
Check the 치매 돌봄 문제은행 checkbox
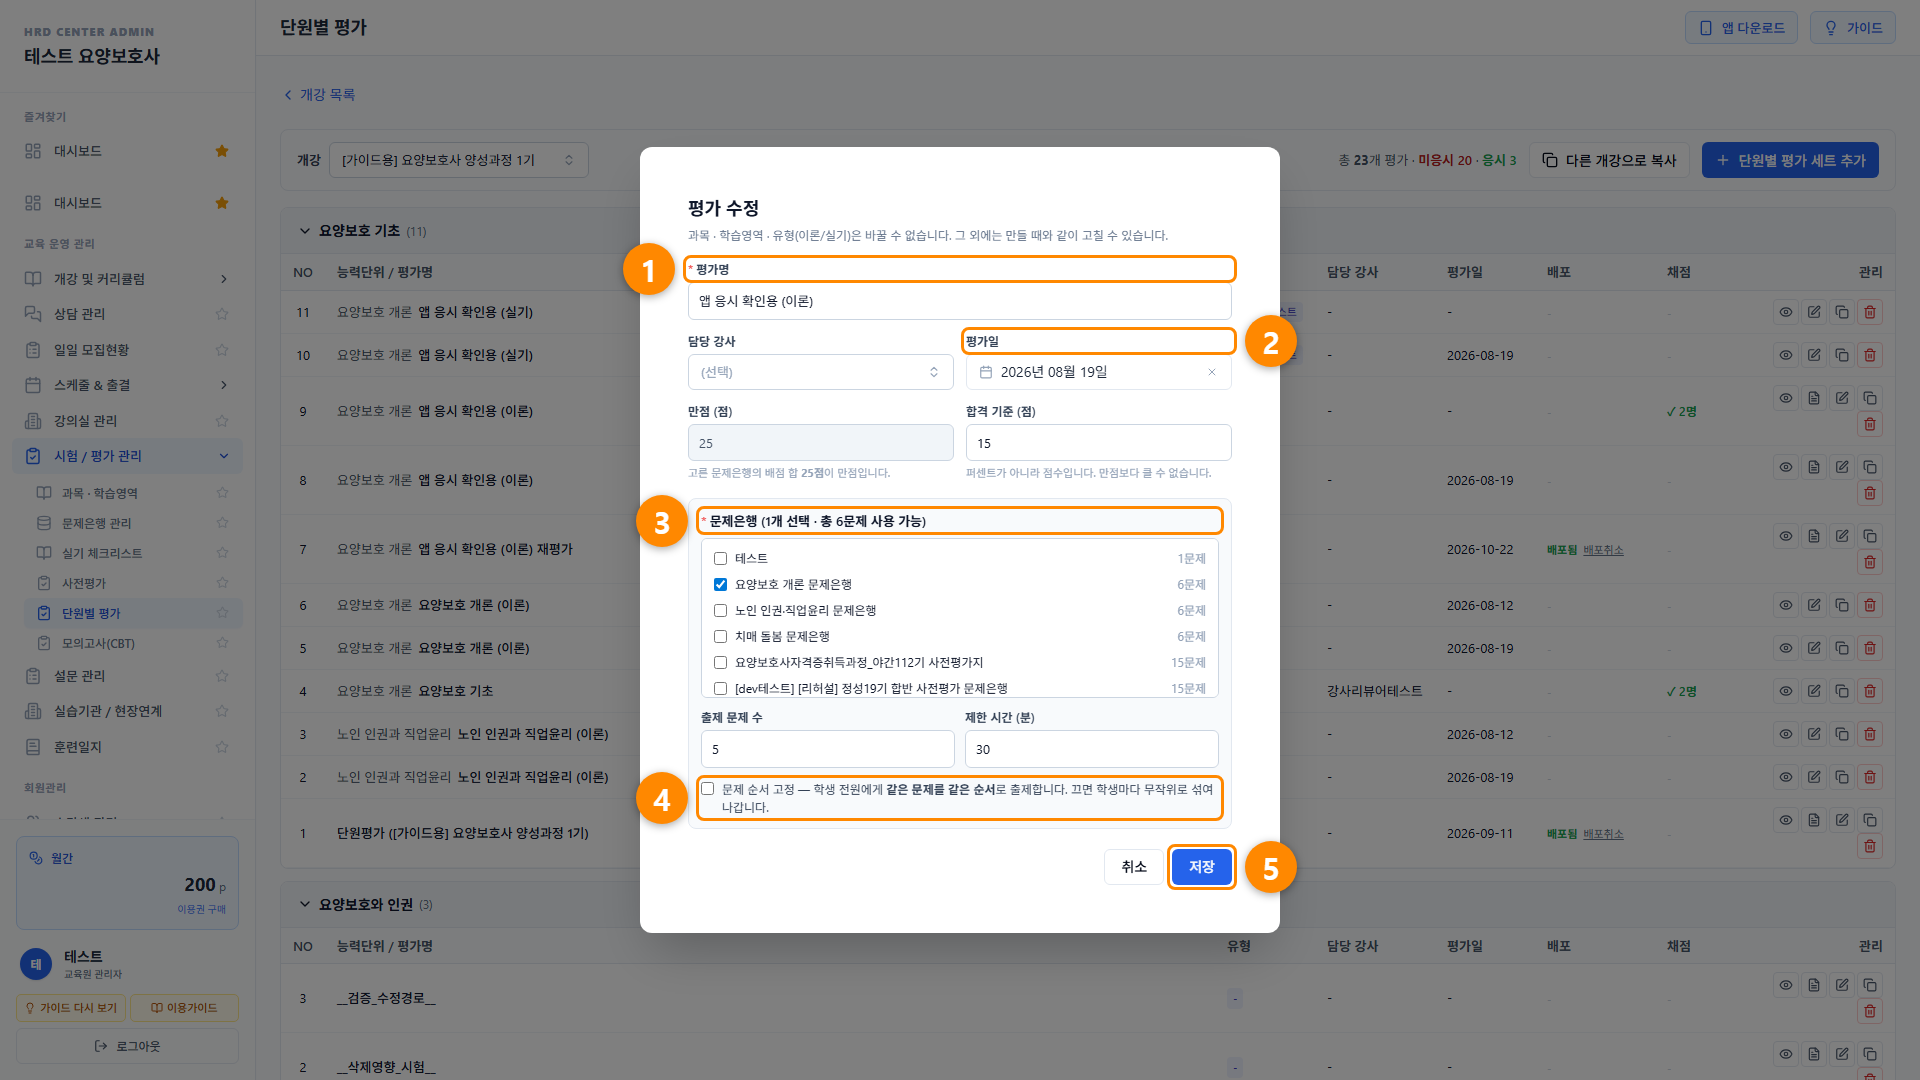[720, 637]
